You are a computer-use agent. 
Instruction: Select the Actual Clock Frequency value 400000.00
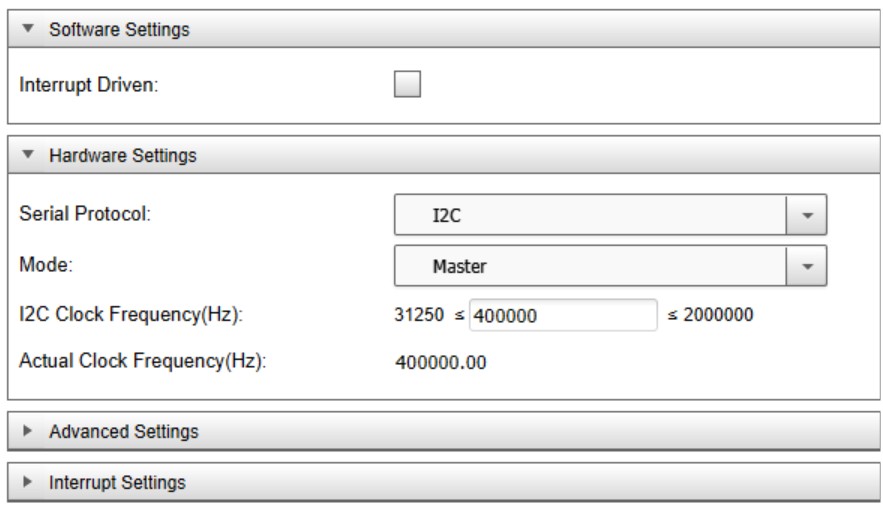click(442, 362)
